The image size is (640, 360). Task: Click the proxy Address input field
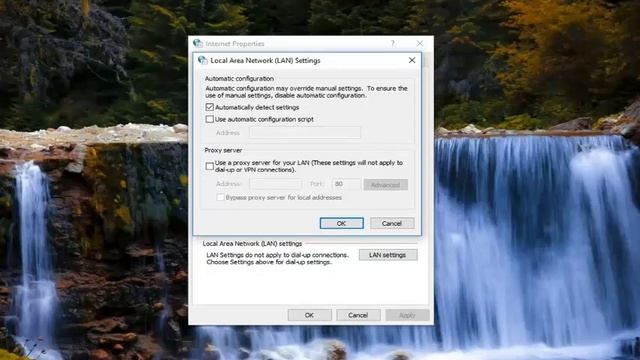click(x=276, y=184)
